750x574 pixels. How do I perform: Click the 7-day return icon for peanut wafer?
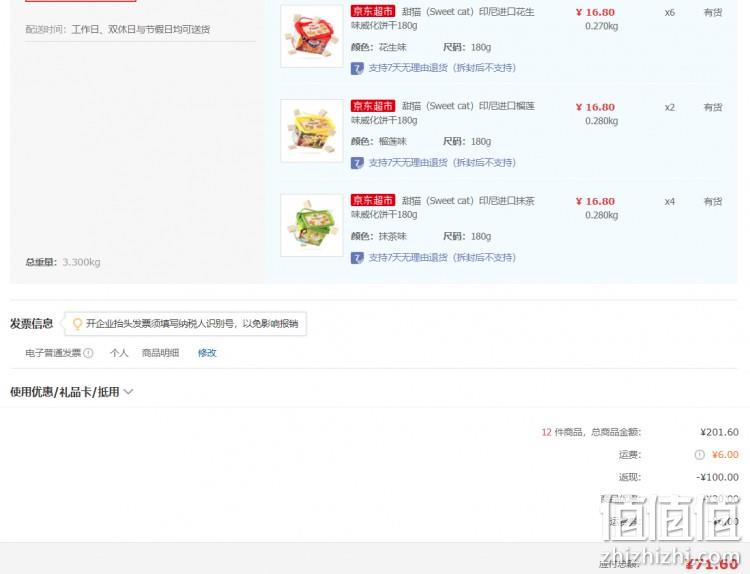(x=357, y=68)
